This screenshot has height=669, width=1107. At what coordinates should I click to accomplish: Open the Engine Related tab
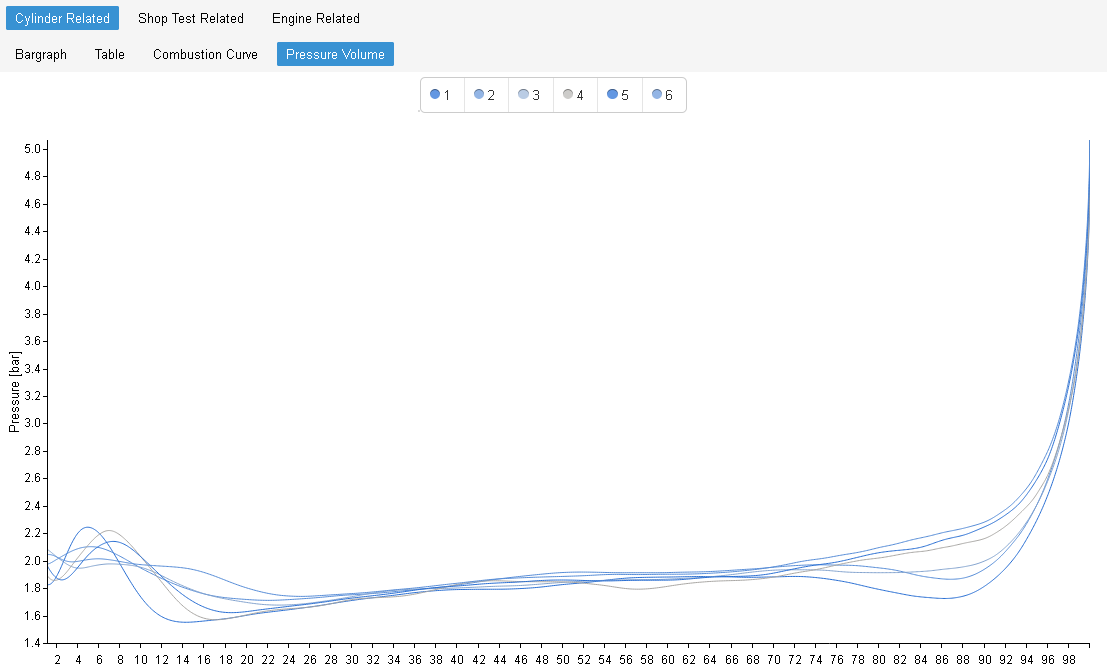tap(315, 18)
